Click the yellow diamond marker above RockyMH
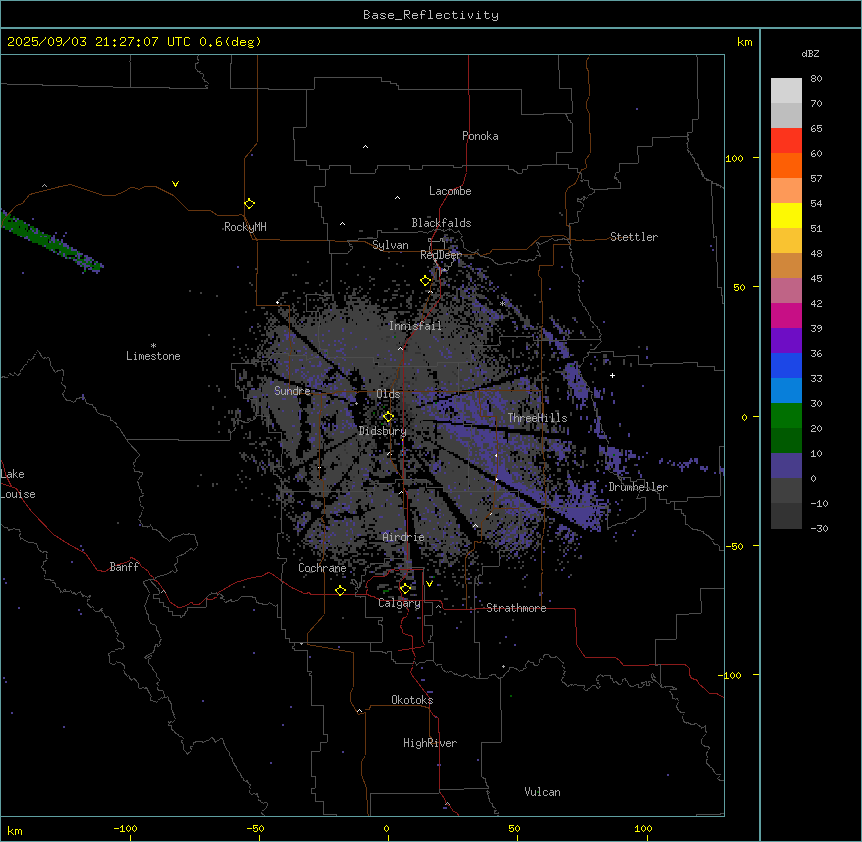 pos(249,204)
